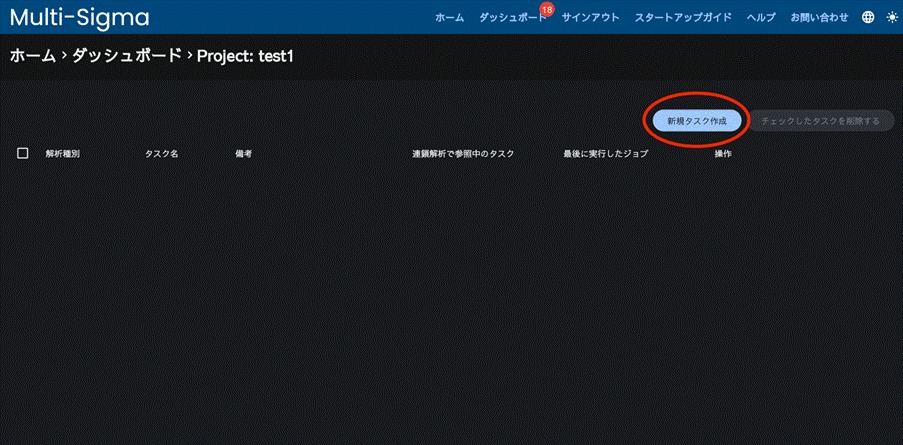Open the ヘルプ menu item

point(760,18)
